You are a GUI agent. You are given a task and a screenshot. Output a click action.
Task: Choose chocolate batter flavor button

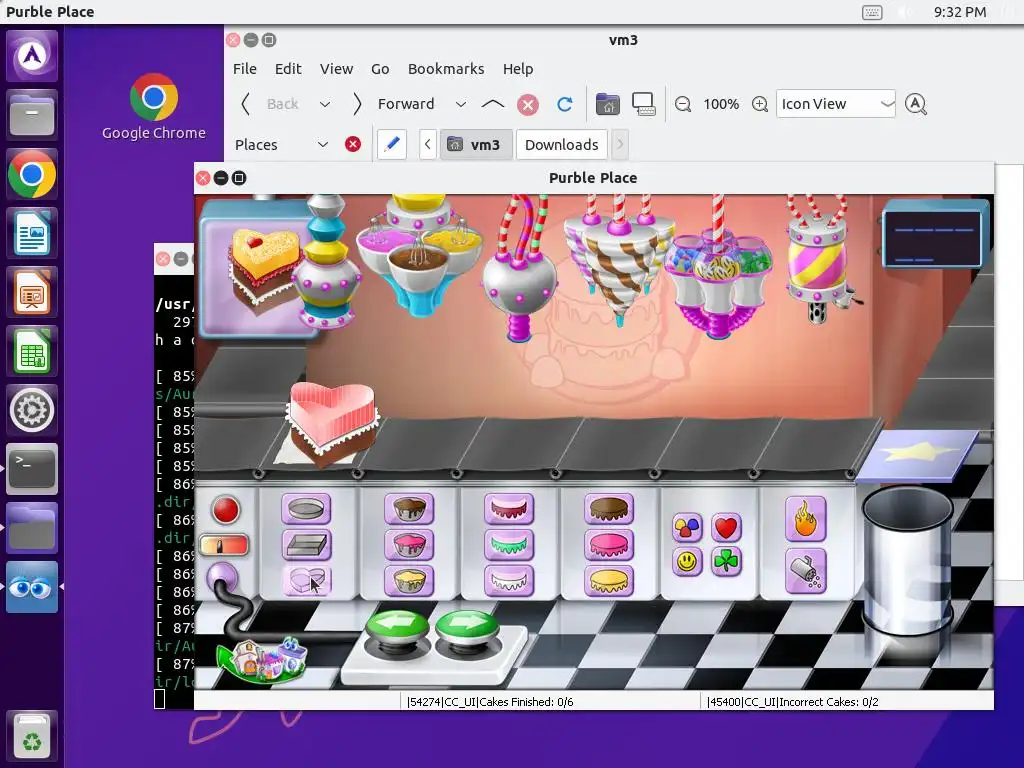409,509
